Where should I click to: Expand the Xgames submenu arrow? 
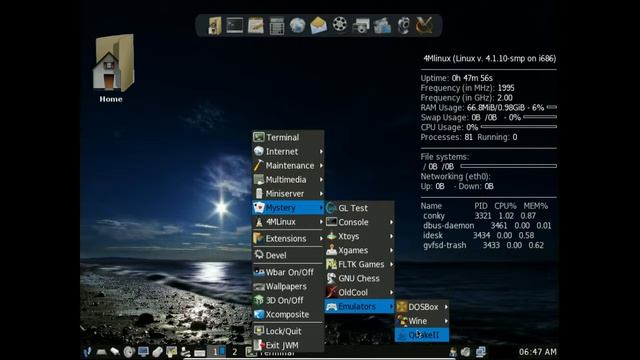(391, 250)
